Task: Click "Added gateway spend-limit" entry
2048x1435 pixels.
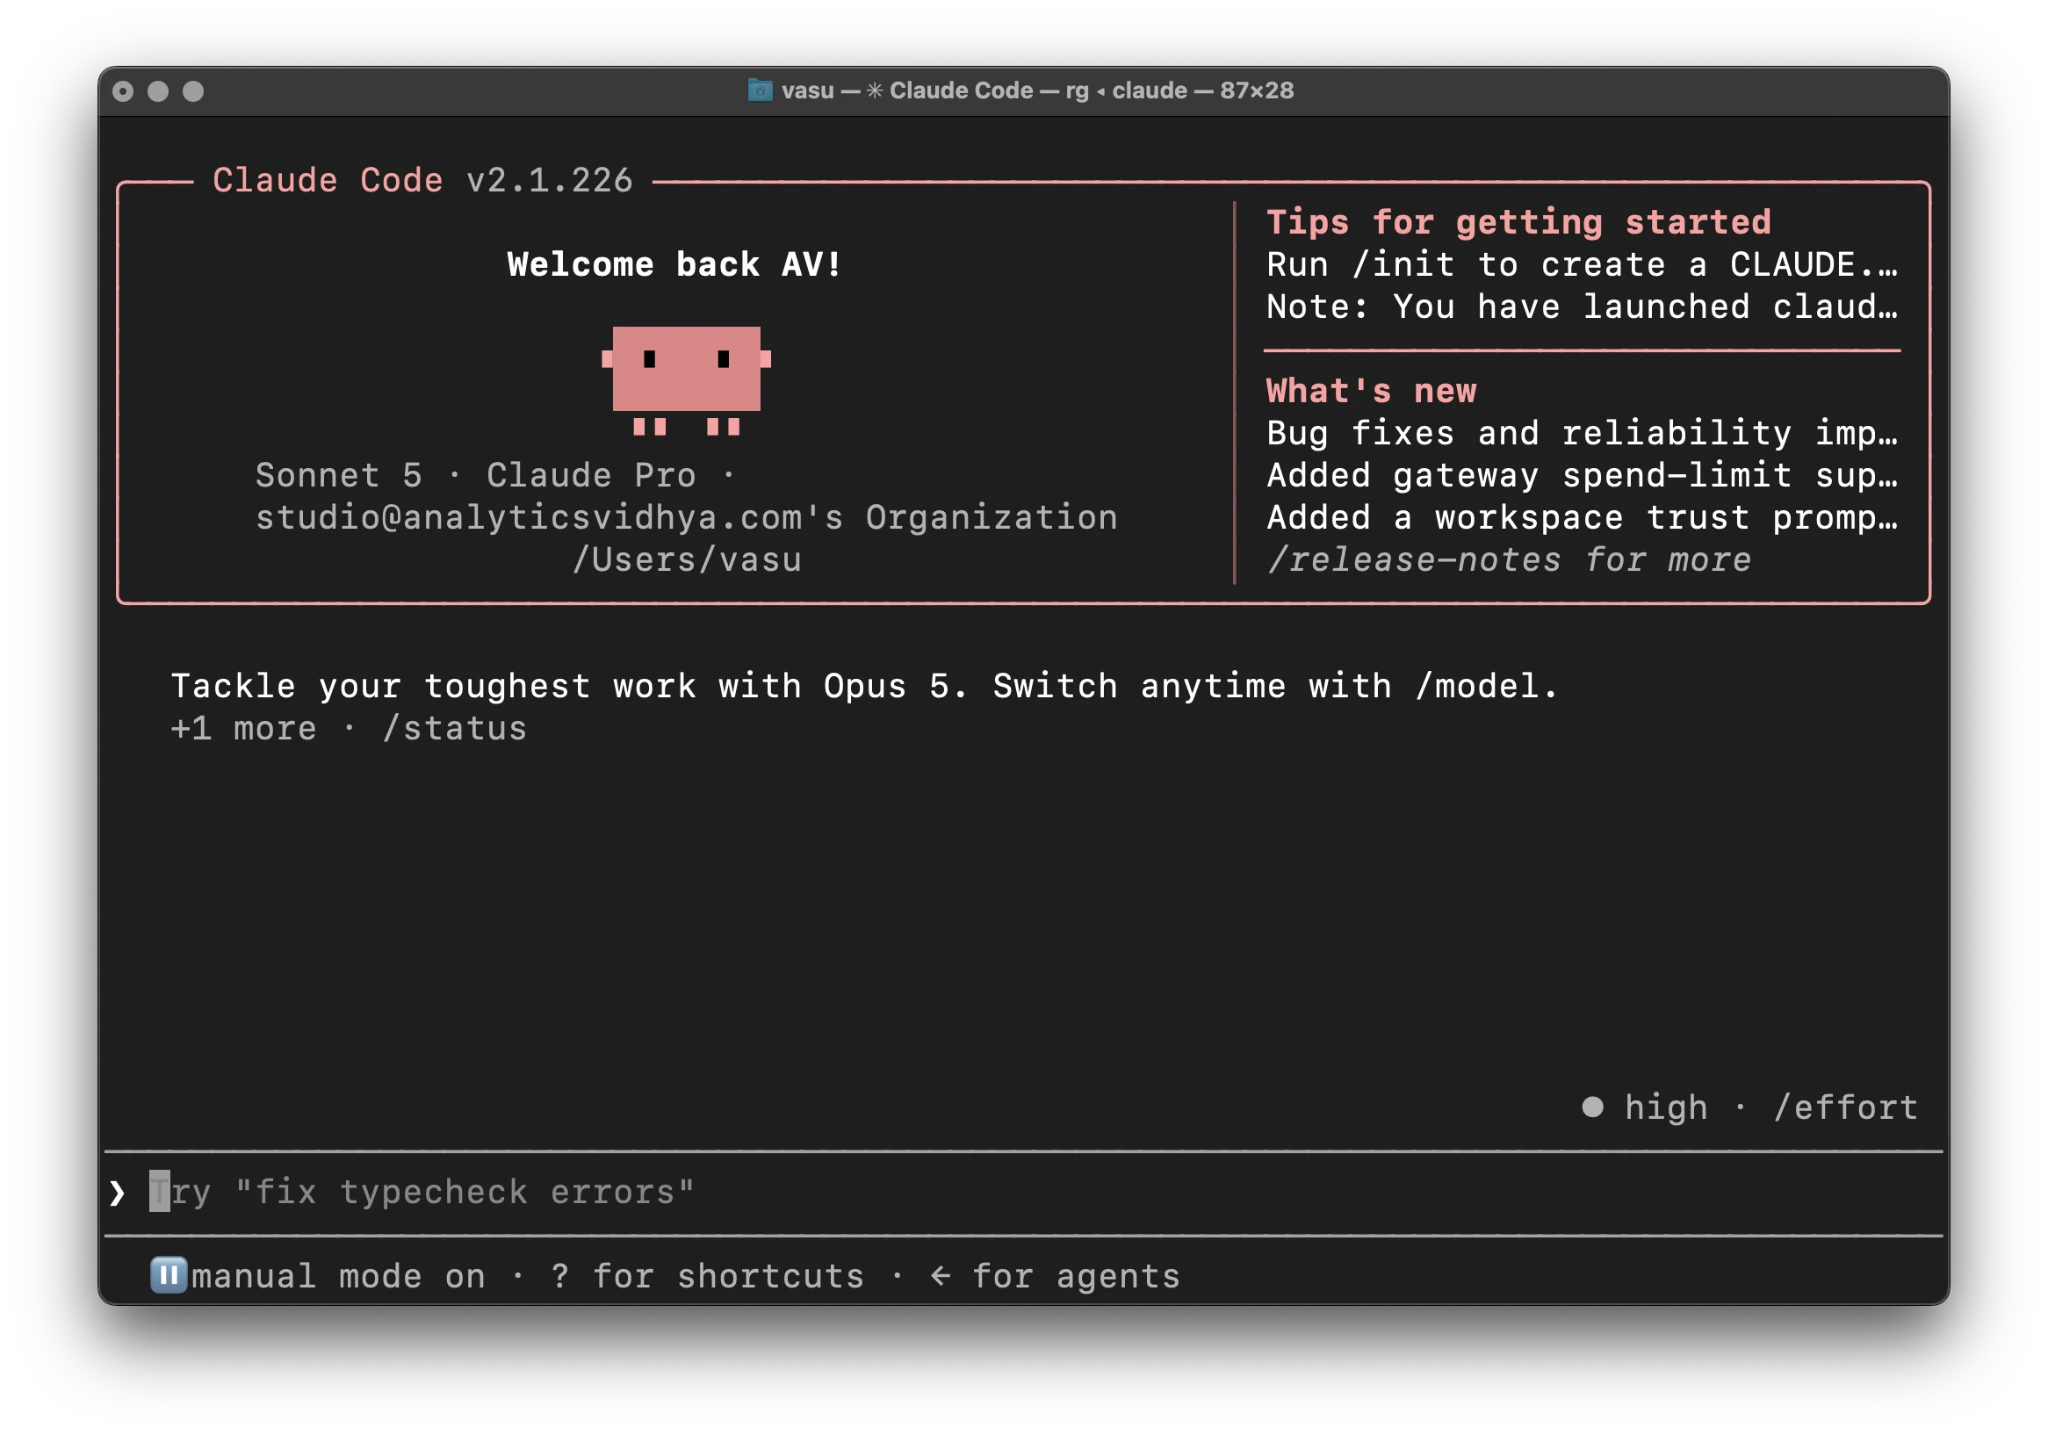Action: [1581, 475]
